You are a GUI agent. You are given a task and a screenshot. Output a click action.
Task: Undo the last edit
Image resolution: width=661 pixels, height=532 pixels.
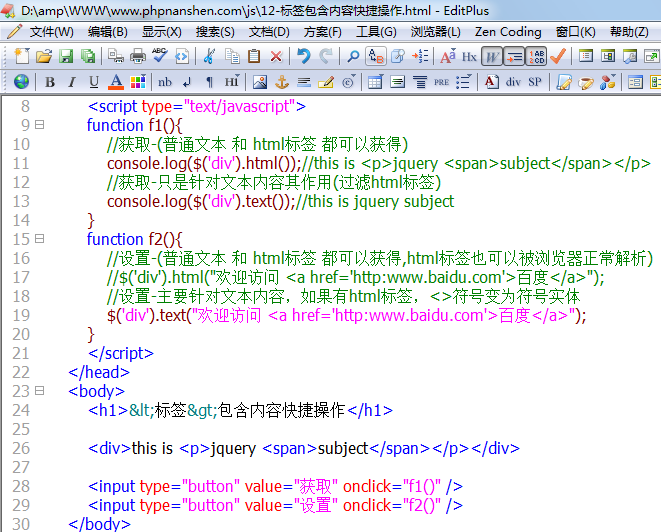[x=304, y=56]
